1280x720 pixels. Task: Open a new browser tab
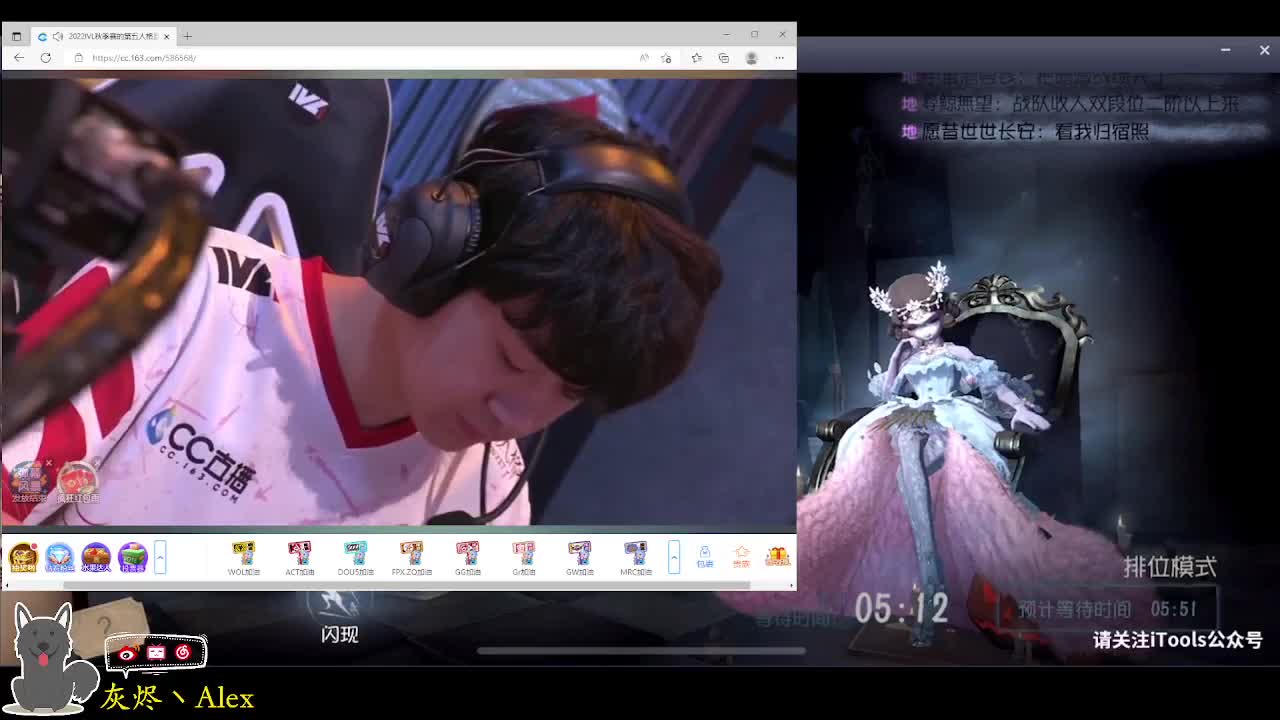(x=187, y=36)
